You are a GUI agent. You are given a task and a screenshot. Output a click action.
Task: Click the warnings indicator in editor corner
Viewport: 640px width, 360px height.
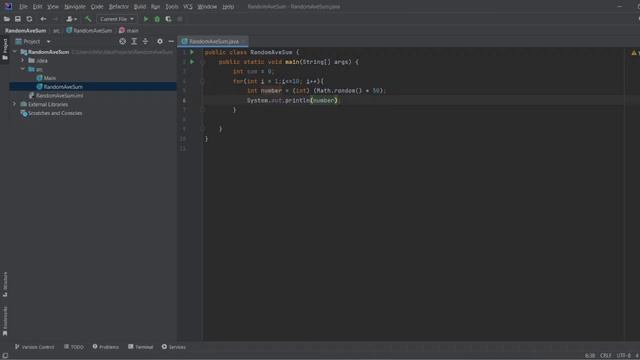(634, 53)
